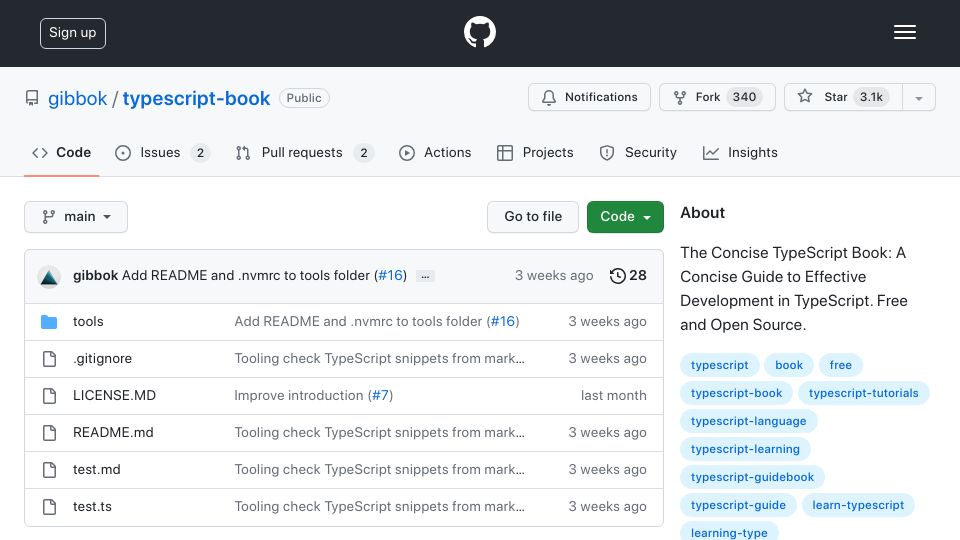View the 28 commits history

628,276
